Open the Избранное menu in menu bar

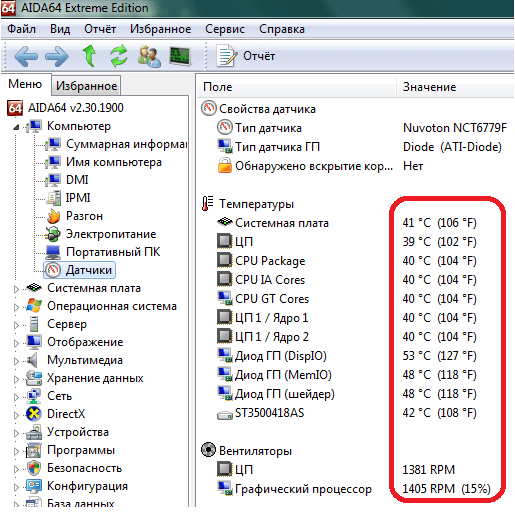coord(161,29)
